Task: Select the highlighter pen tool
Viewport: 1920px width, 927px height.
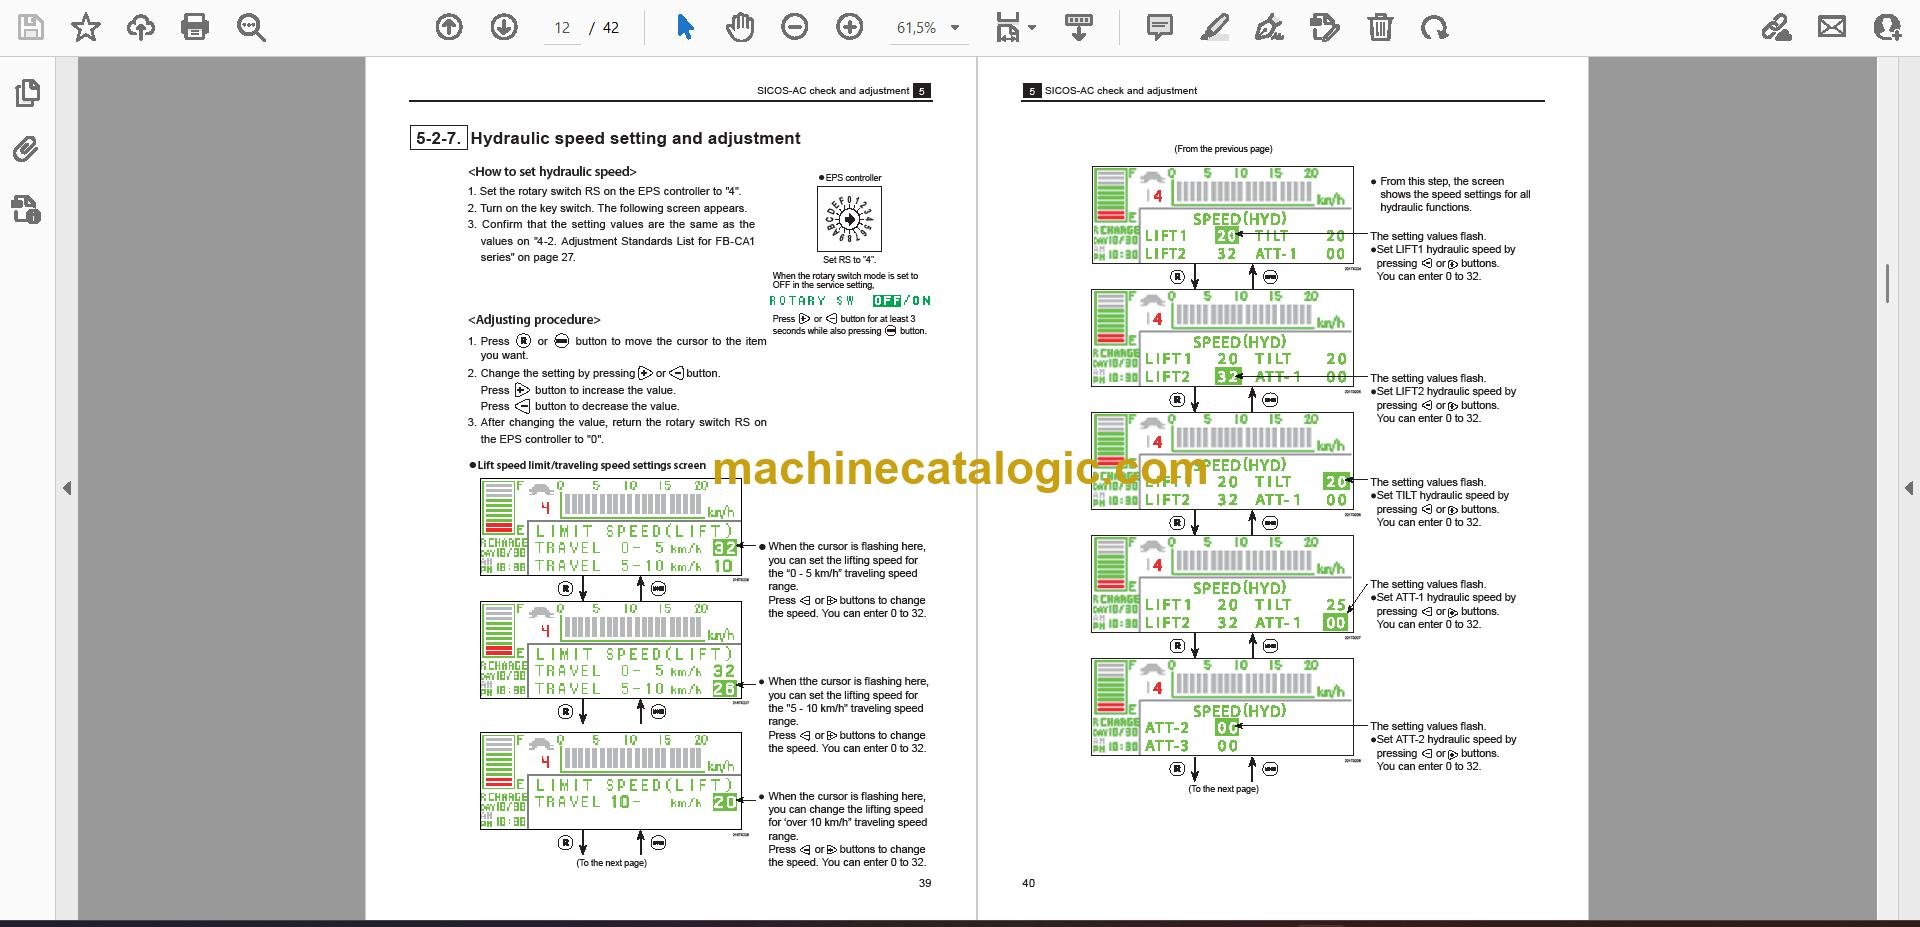Action: pyautogui.click(x=1214, y=27)
